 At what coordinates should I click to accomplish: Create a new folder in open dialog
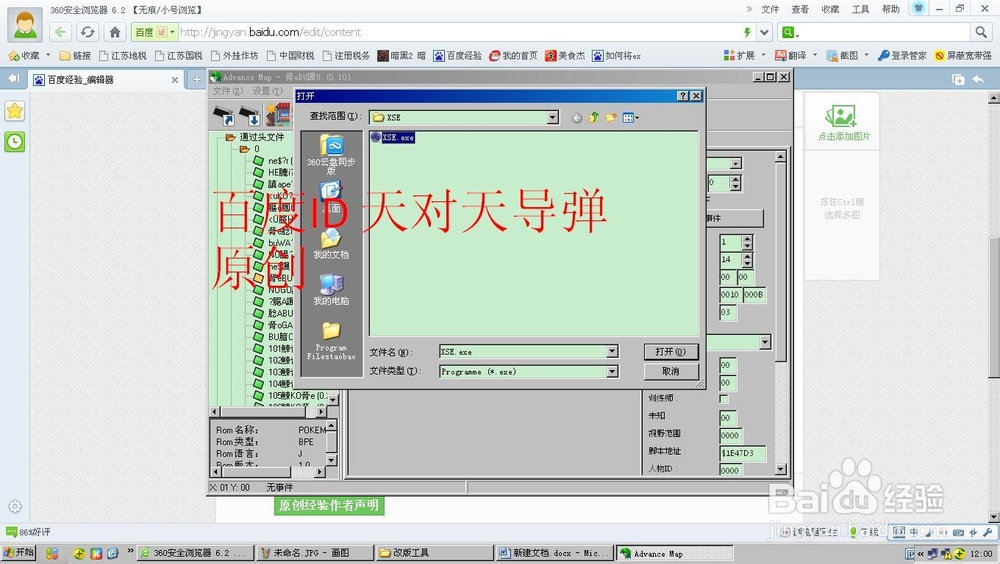tap(611, 117)
